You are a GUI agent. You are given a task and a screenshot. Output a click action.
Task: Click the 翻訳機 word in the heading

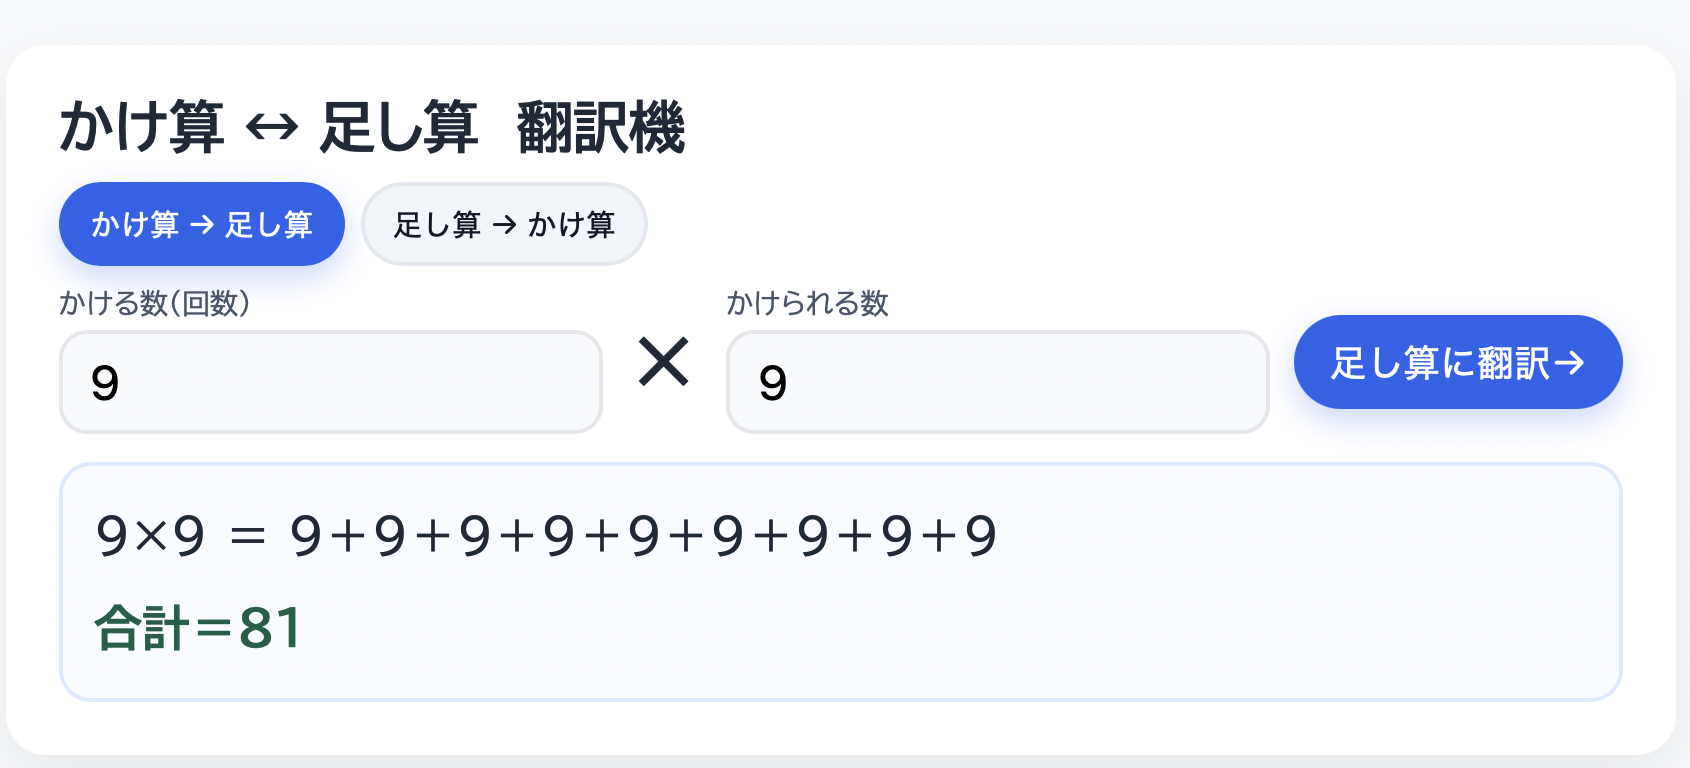[601, 128]
